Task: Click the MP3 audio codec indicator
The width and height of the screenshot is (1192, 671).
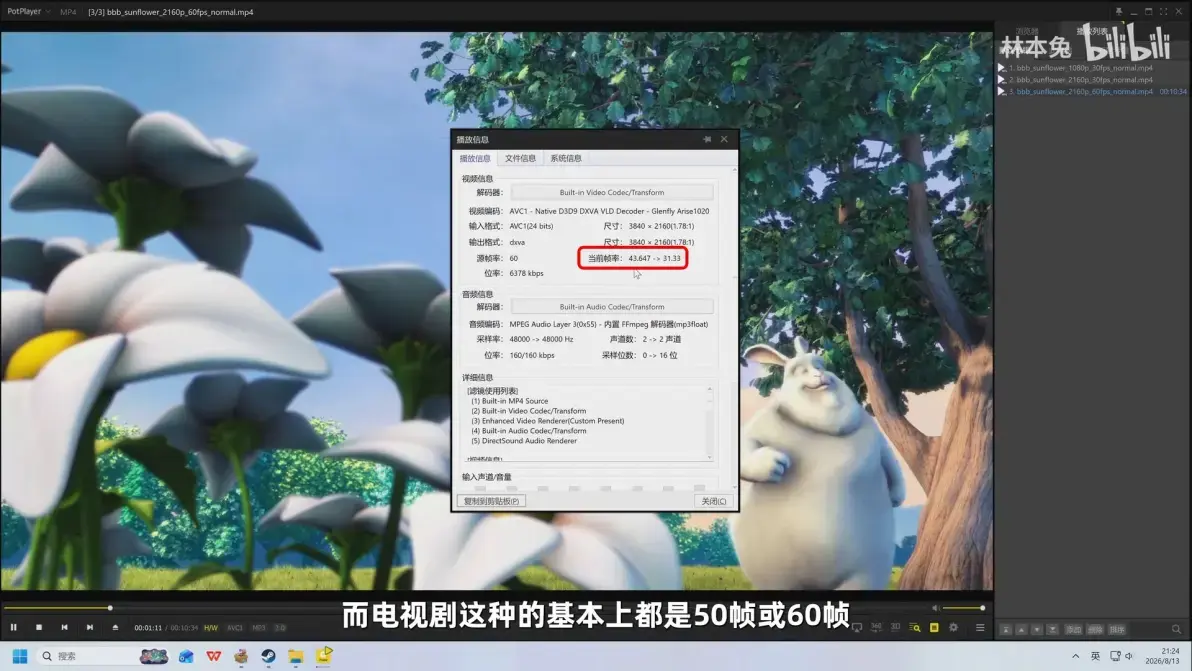Action: coord(259,628)
